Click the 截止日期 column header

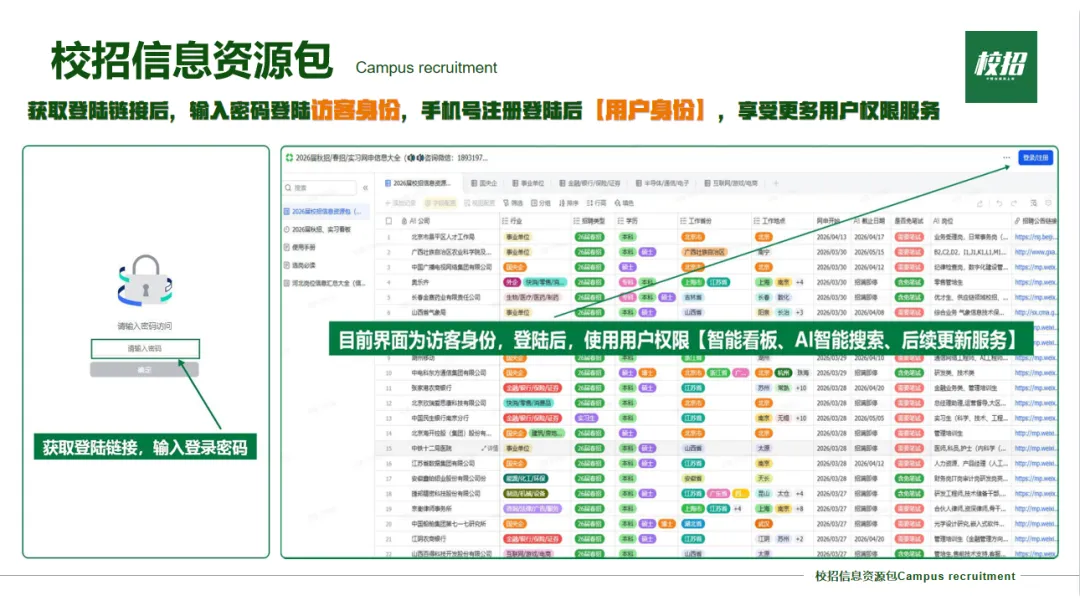[x=870, y=221]
